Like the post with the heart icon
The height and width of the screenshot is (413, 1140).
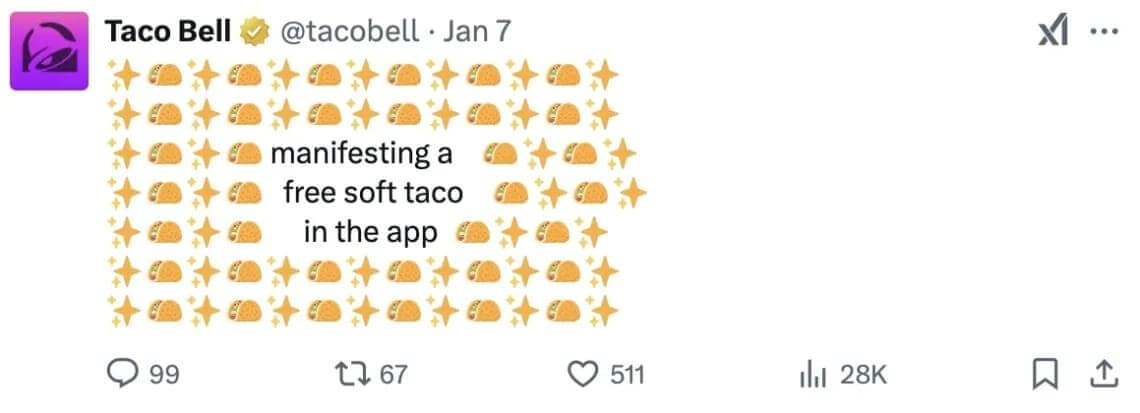[582, 374]
